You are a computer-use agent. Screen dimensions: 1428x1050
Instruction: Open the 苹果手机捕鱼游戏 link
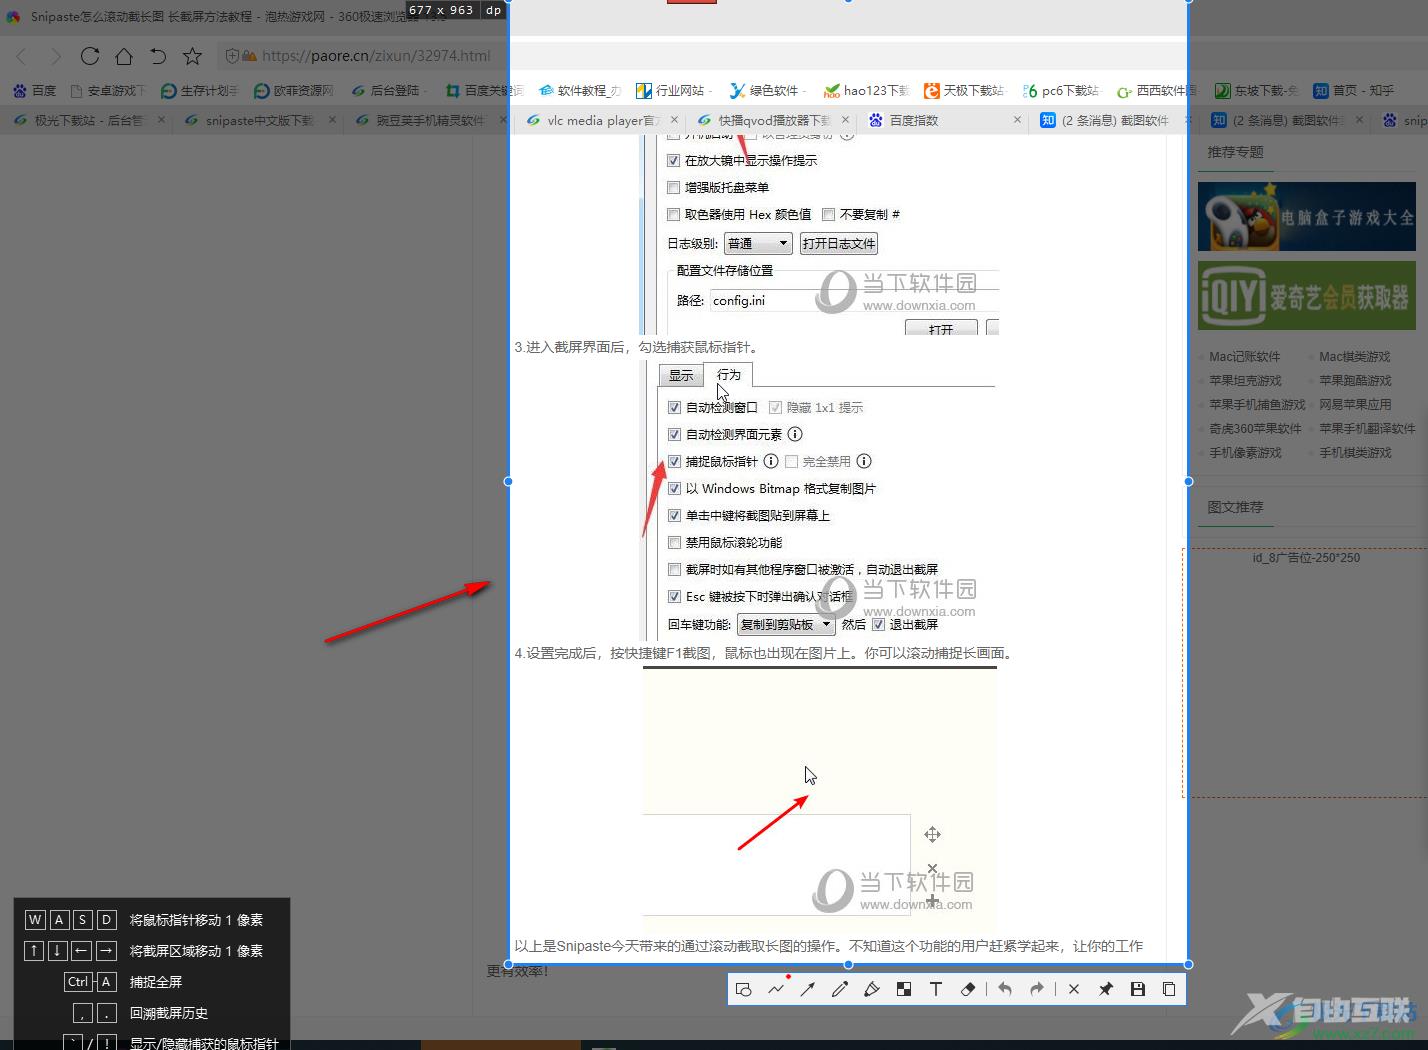1258,405
